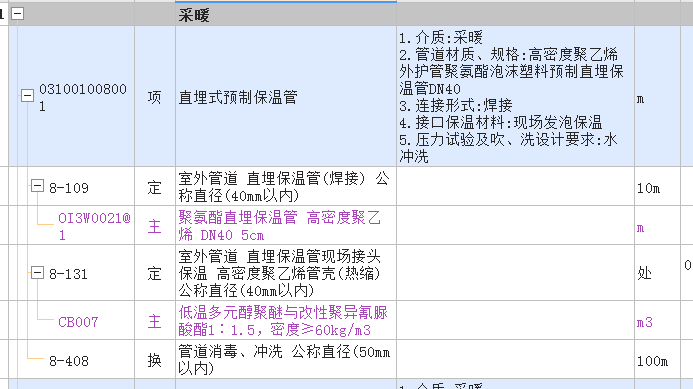This screenshot has height=389, width=693.
Task: Click empty feature cell of row 8-109
Action: coord(515,186)
